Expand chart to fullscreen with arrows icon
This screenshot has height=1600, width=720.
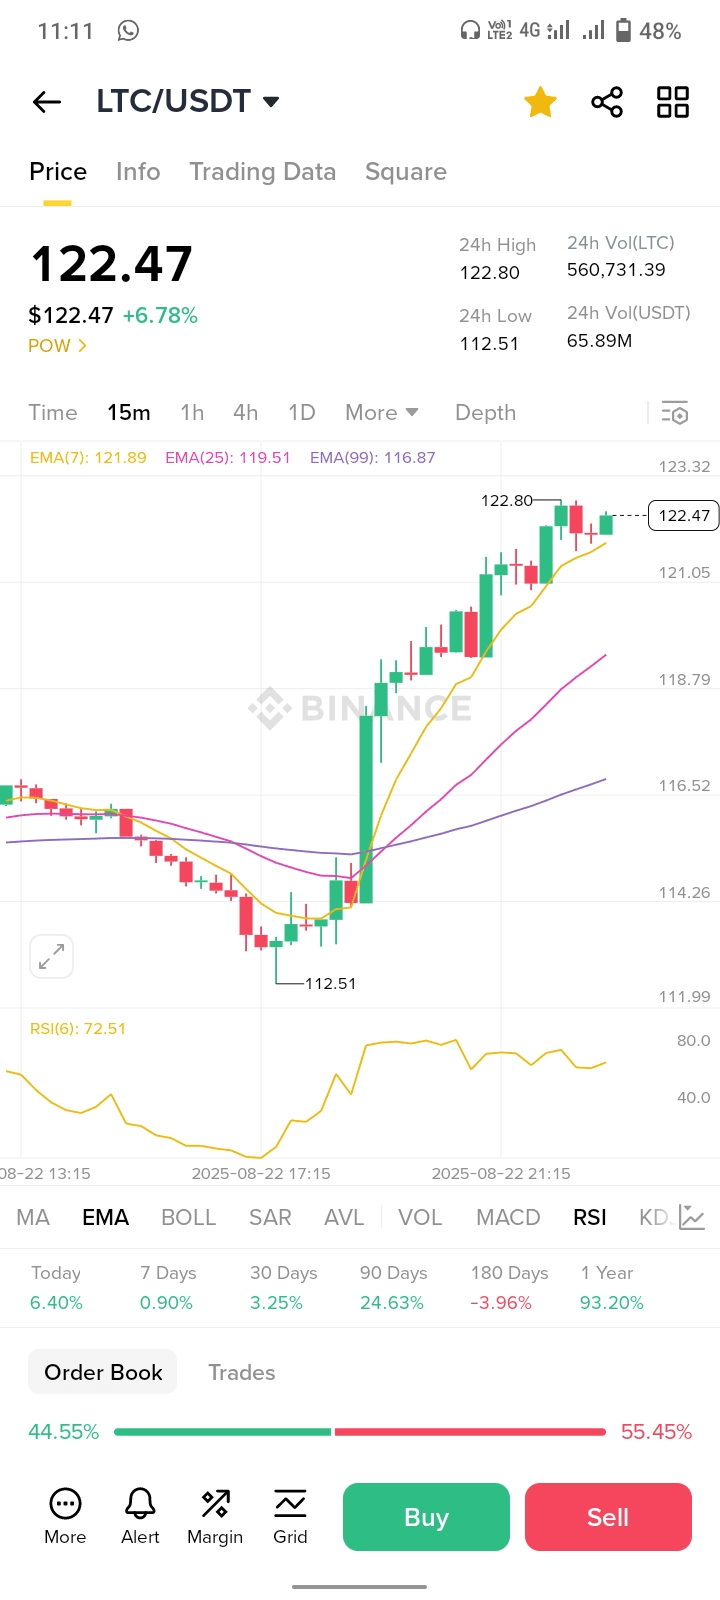(52, 957)
